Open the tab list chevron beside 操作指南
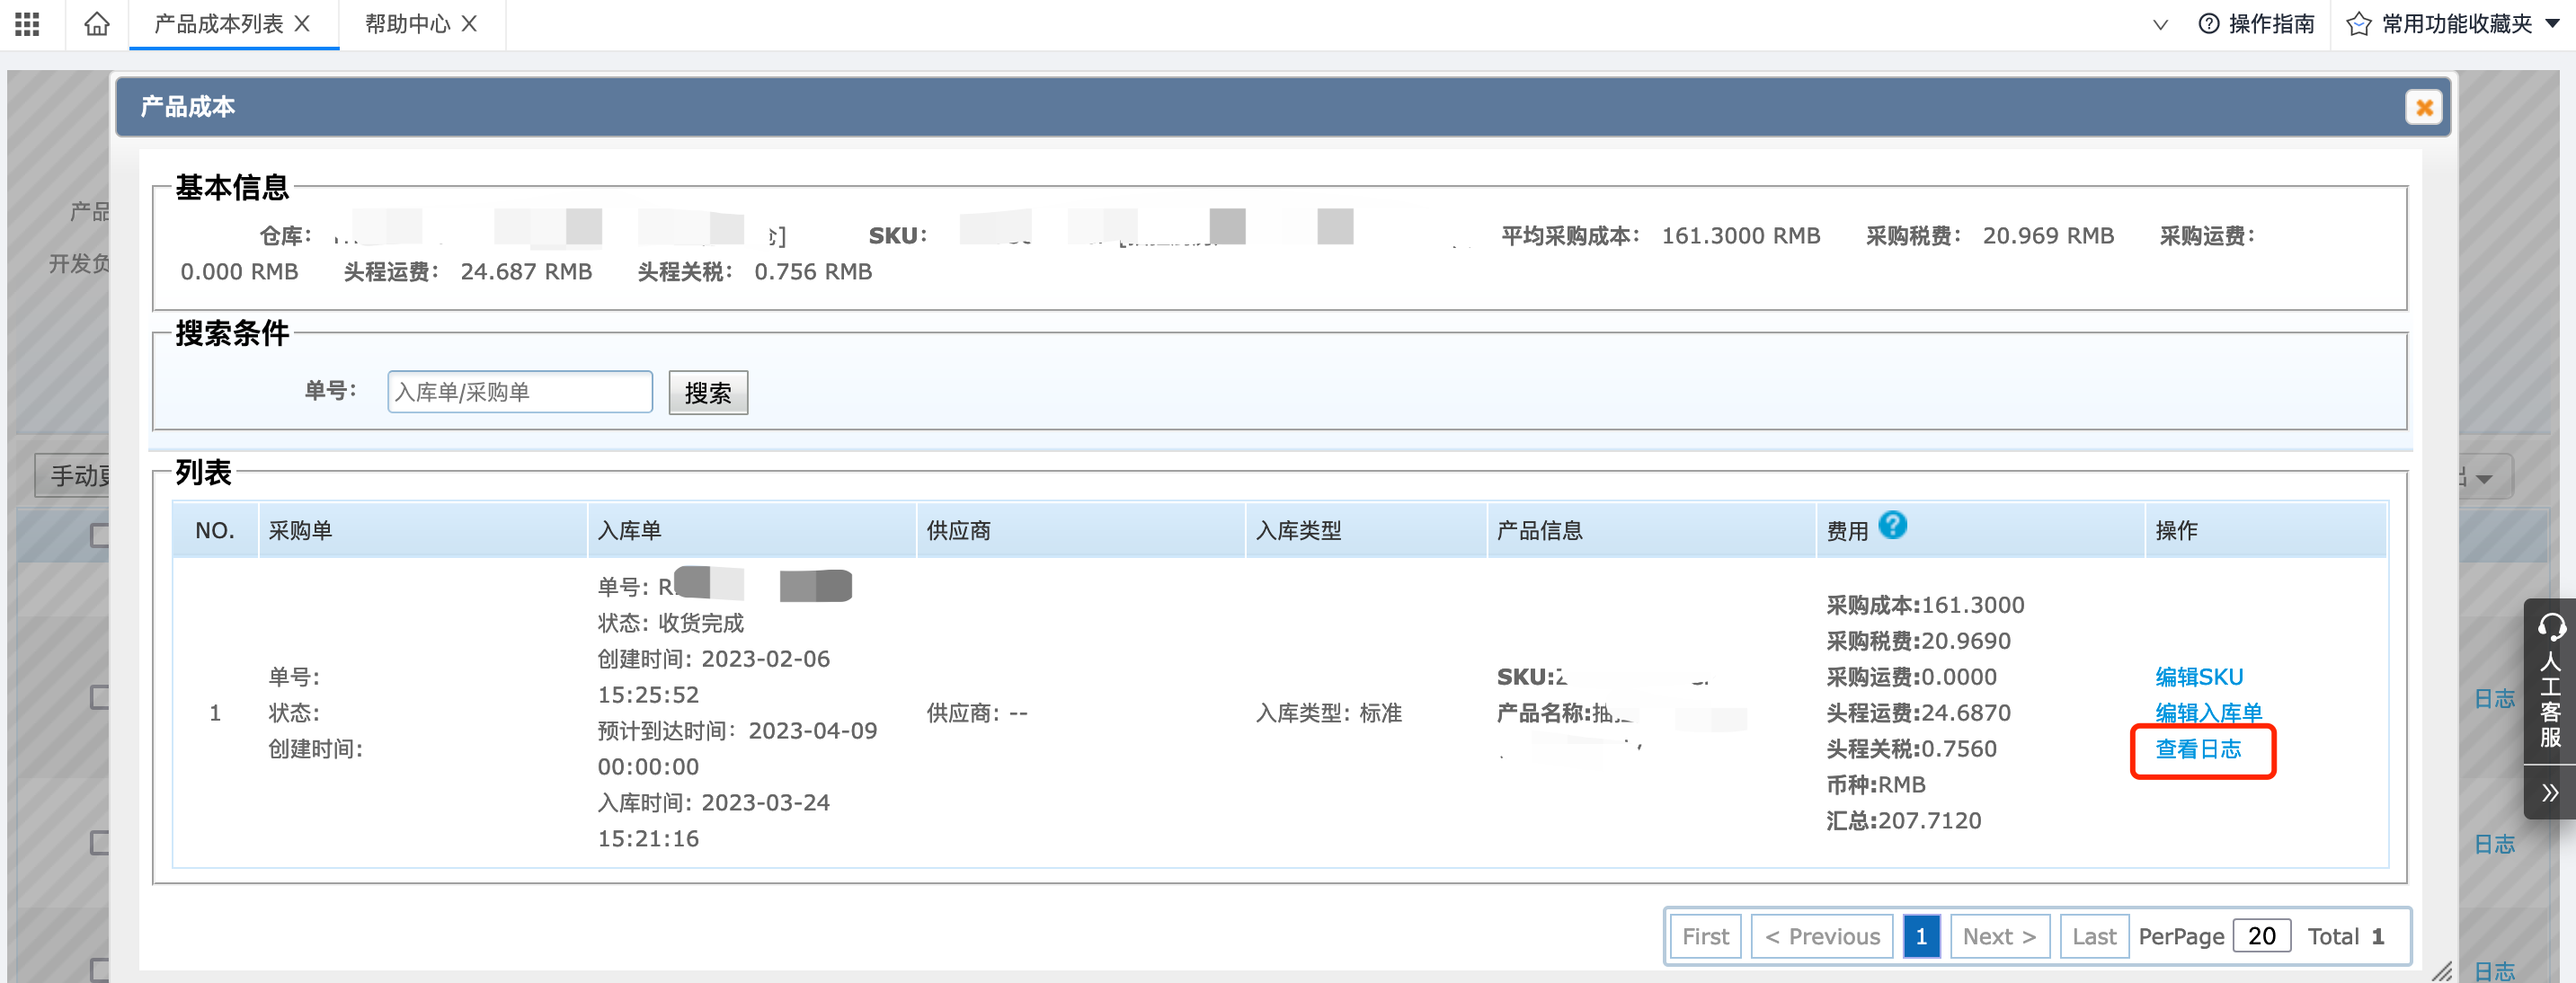Screen dimensions: 2576x983 (2160, 24)
